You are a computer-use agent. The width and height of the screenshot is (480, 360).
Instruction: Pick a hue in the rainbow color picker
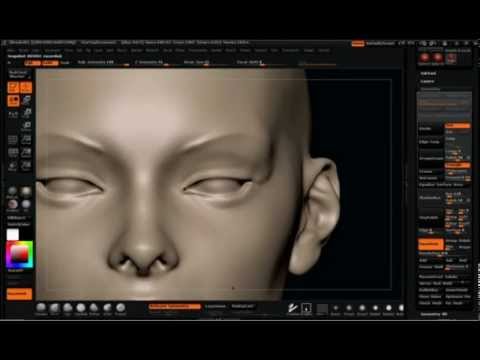pos(19,255)
